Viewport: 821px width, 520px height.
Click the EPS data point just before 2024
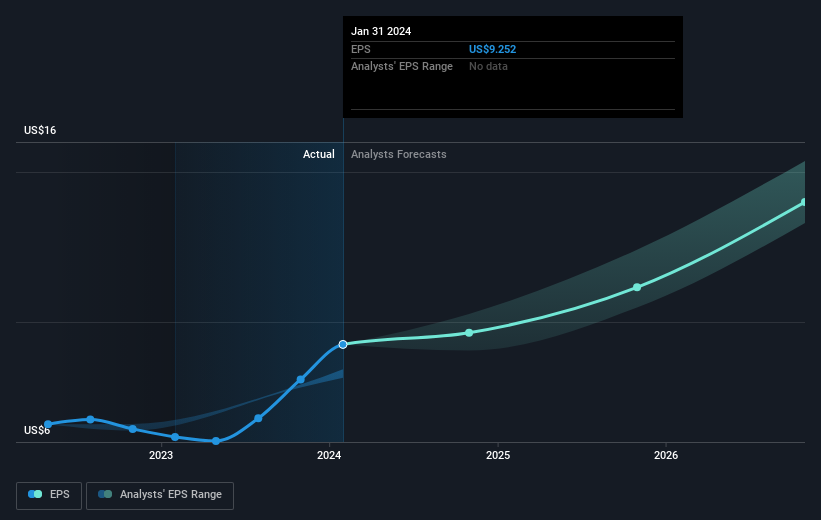click(x=301, y=379)
